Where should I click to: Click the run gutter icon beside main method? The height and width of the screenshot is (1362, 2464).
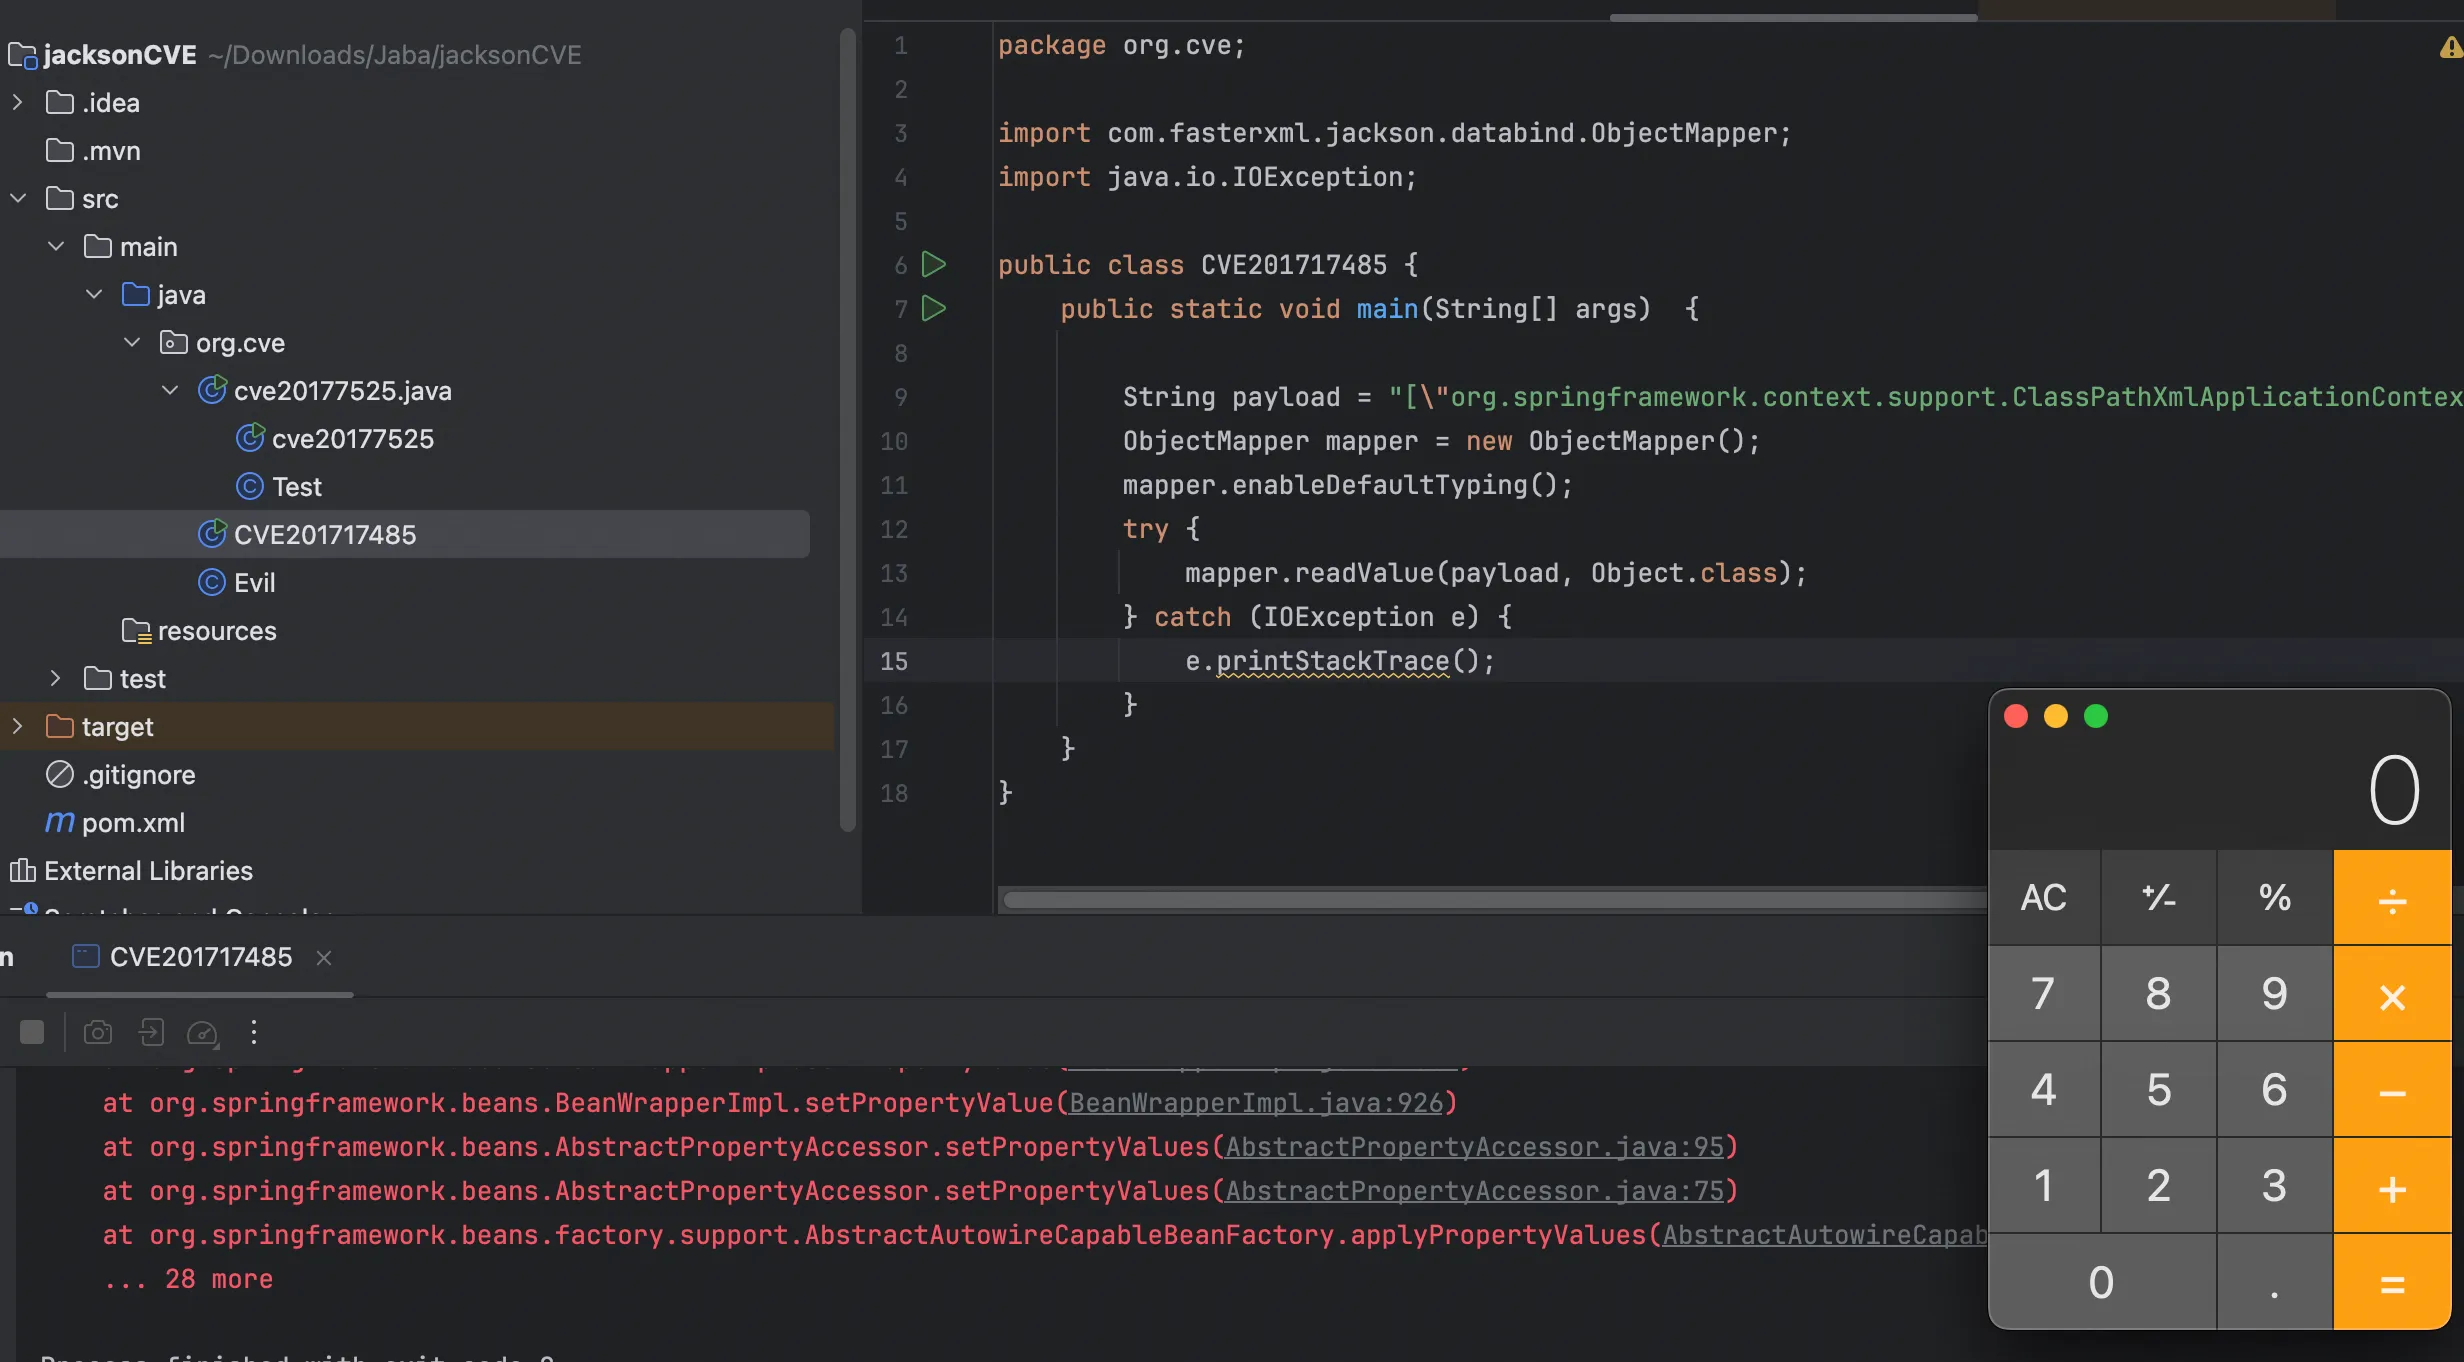tap(933, 308)
